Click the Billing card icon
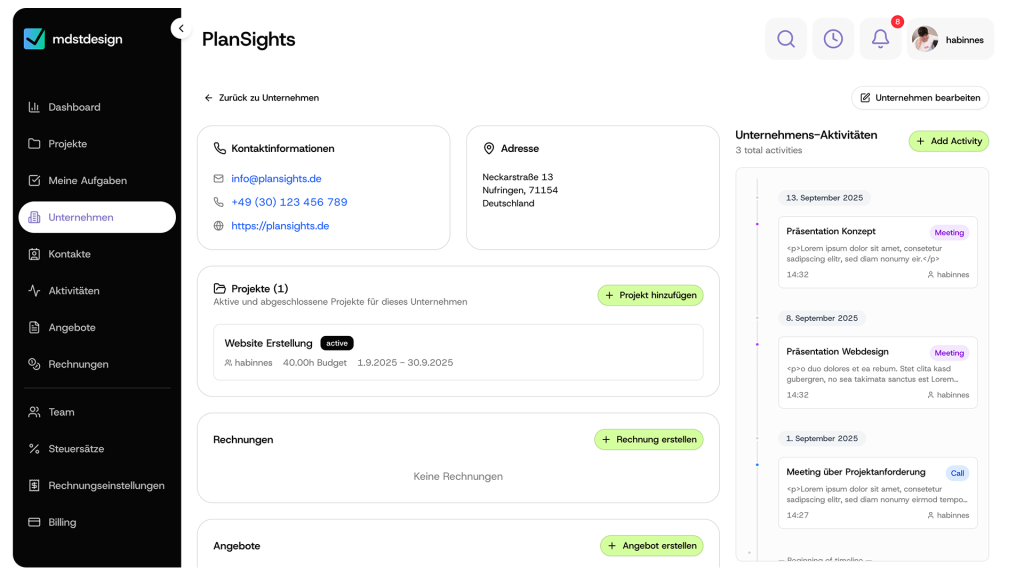 (x=34, y=522)
